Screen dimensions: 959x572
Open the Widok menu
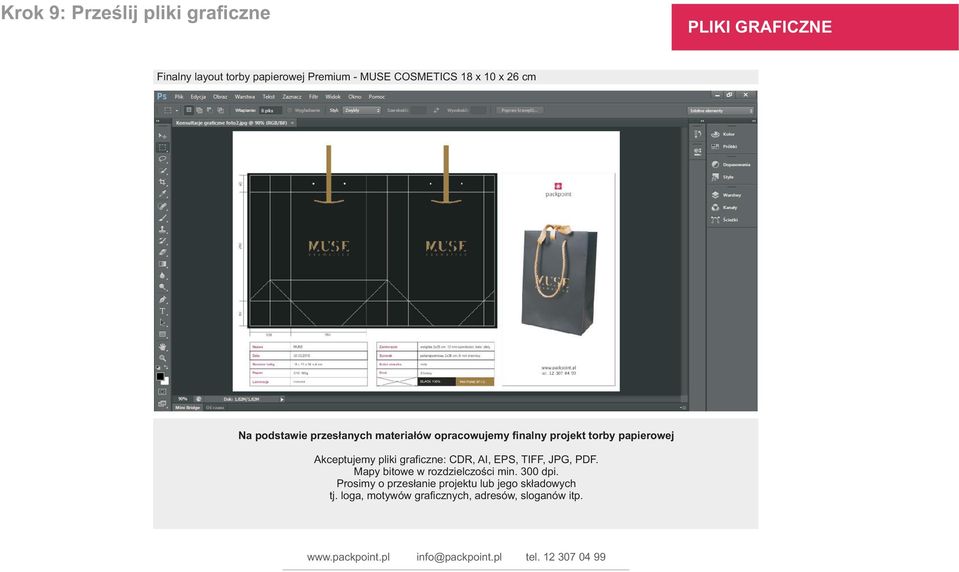point(333,97)
